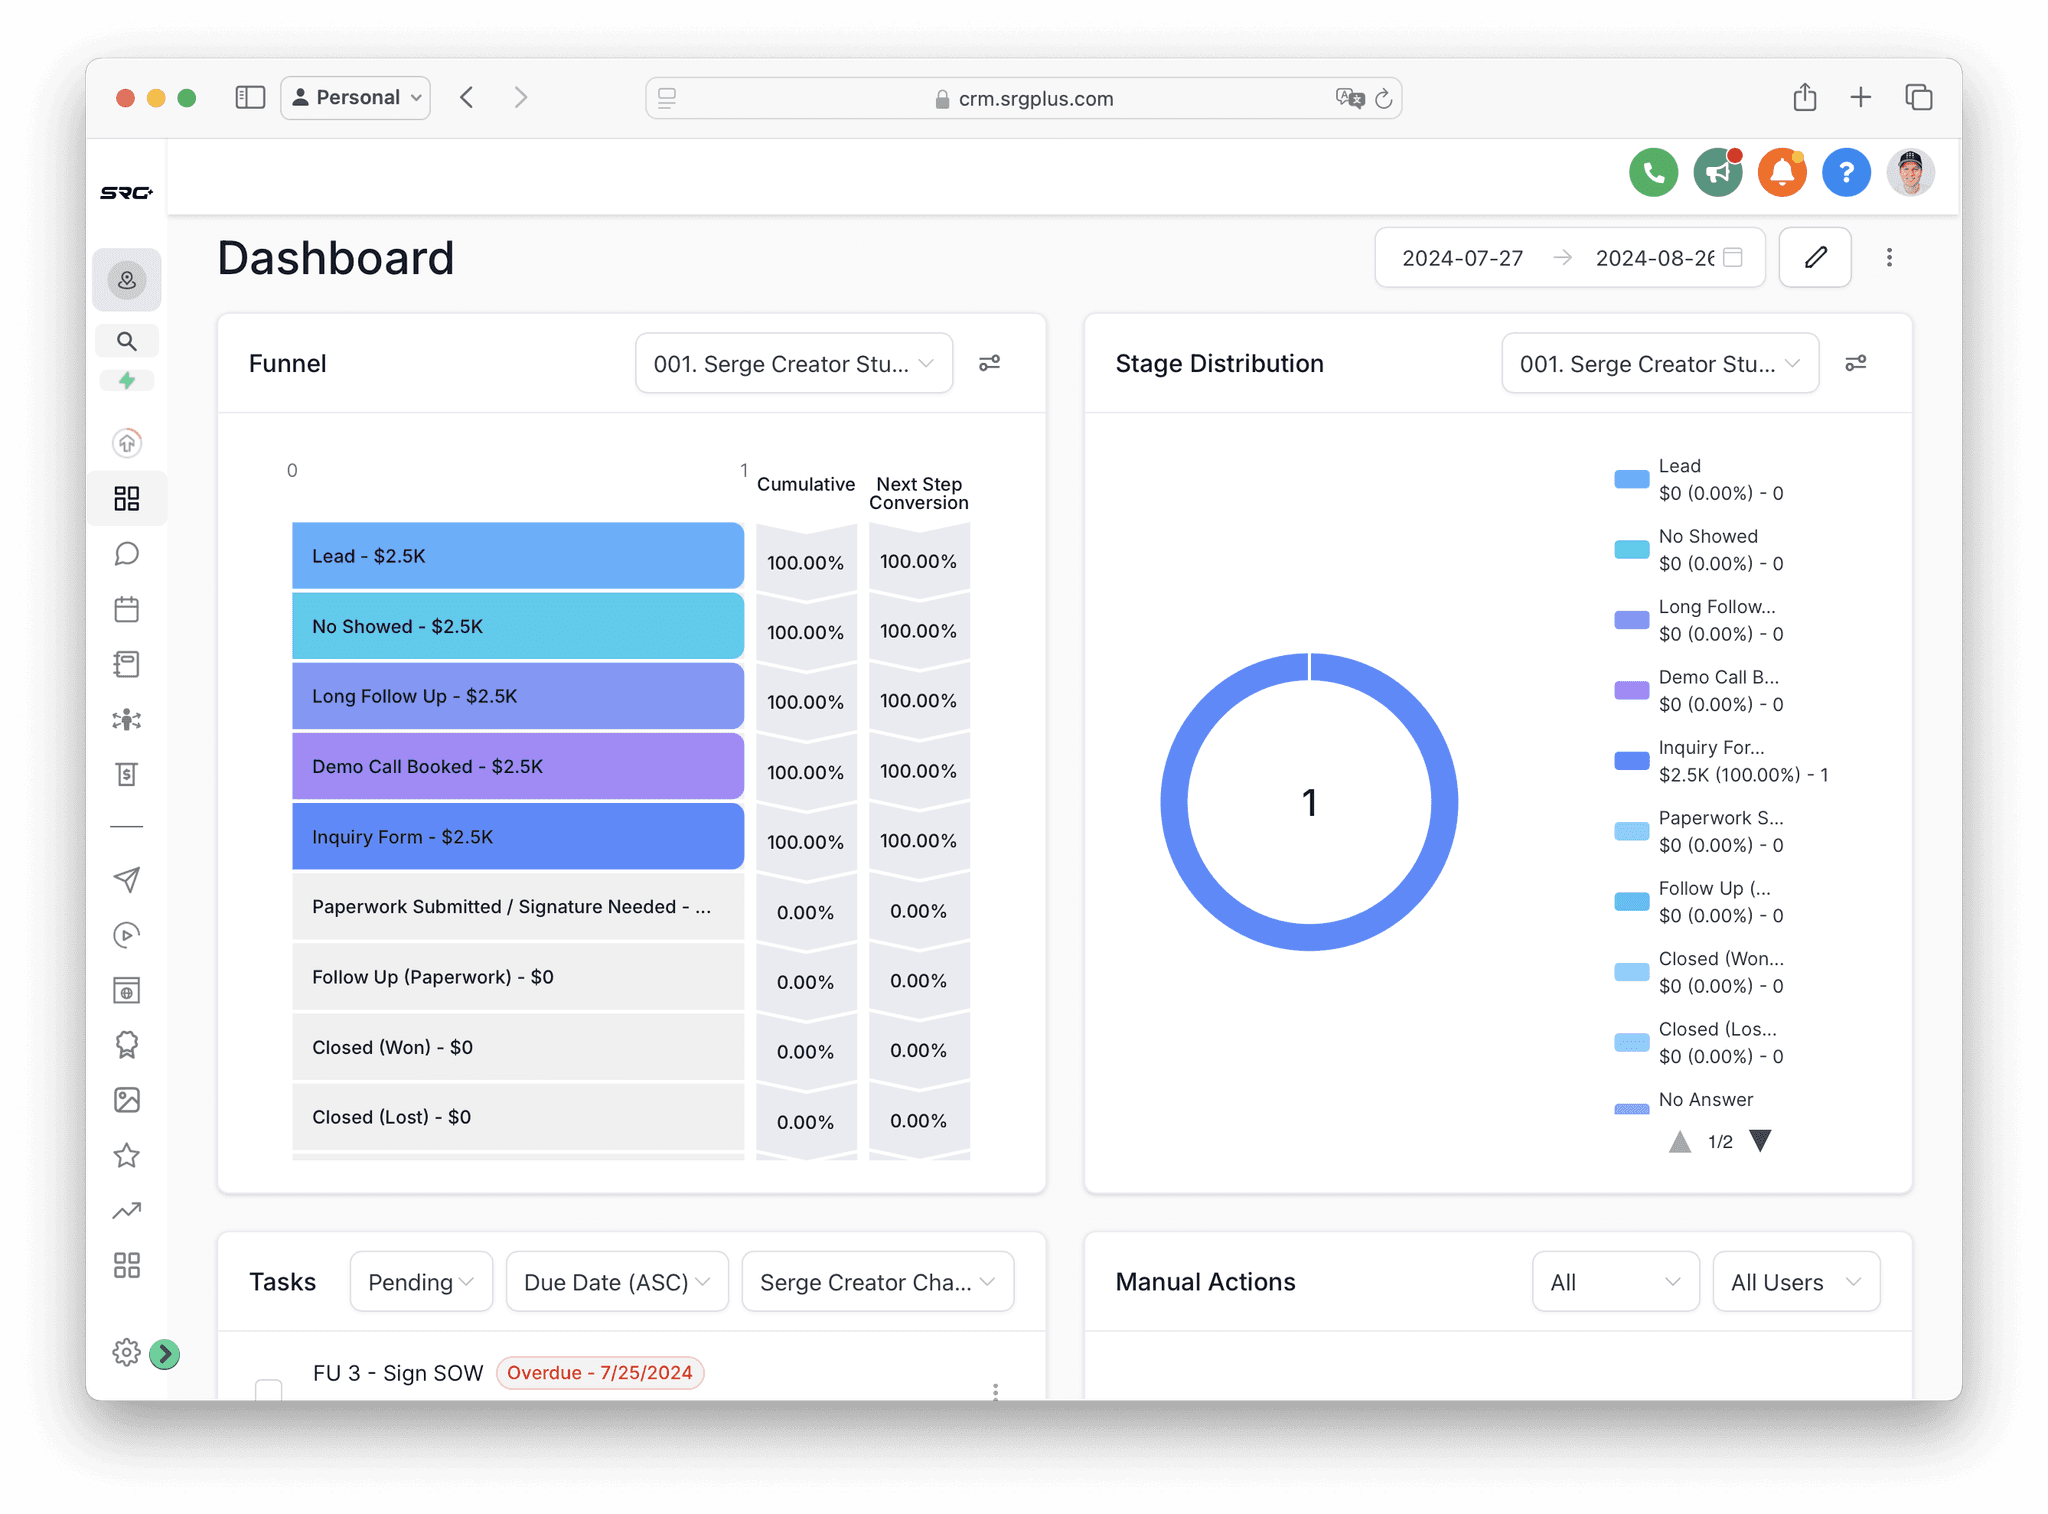2048x1514 pixels.
Task: Click the next legend page down arrow
Action: tap(1760, 1141)
